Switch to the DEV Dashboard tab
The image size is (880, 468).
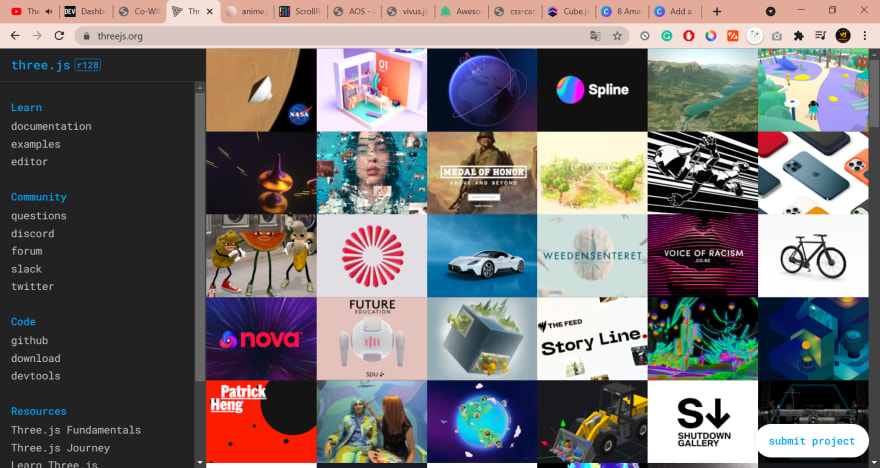tap(86, 12)
